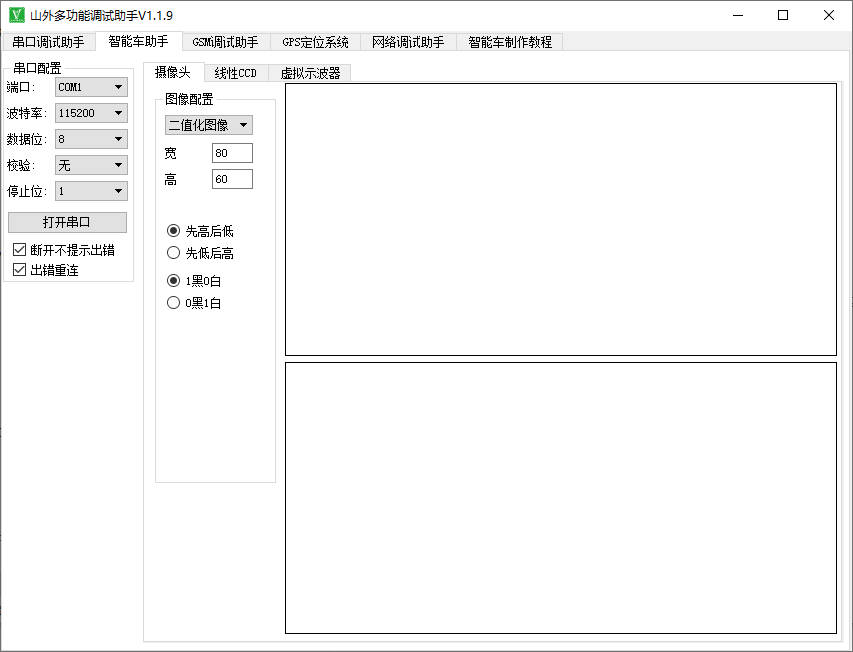
Task: Open the GPS定位系统 tab
Action: 315,42
